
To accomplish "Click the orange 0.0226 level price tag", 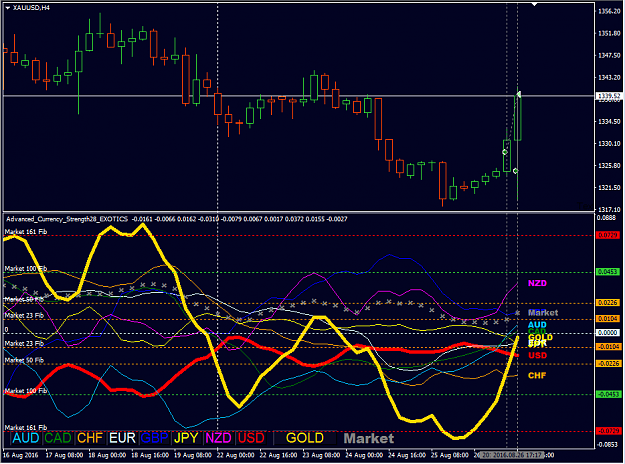I will tap(608, 303).
